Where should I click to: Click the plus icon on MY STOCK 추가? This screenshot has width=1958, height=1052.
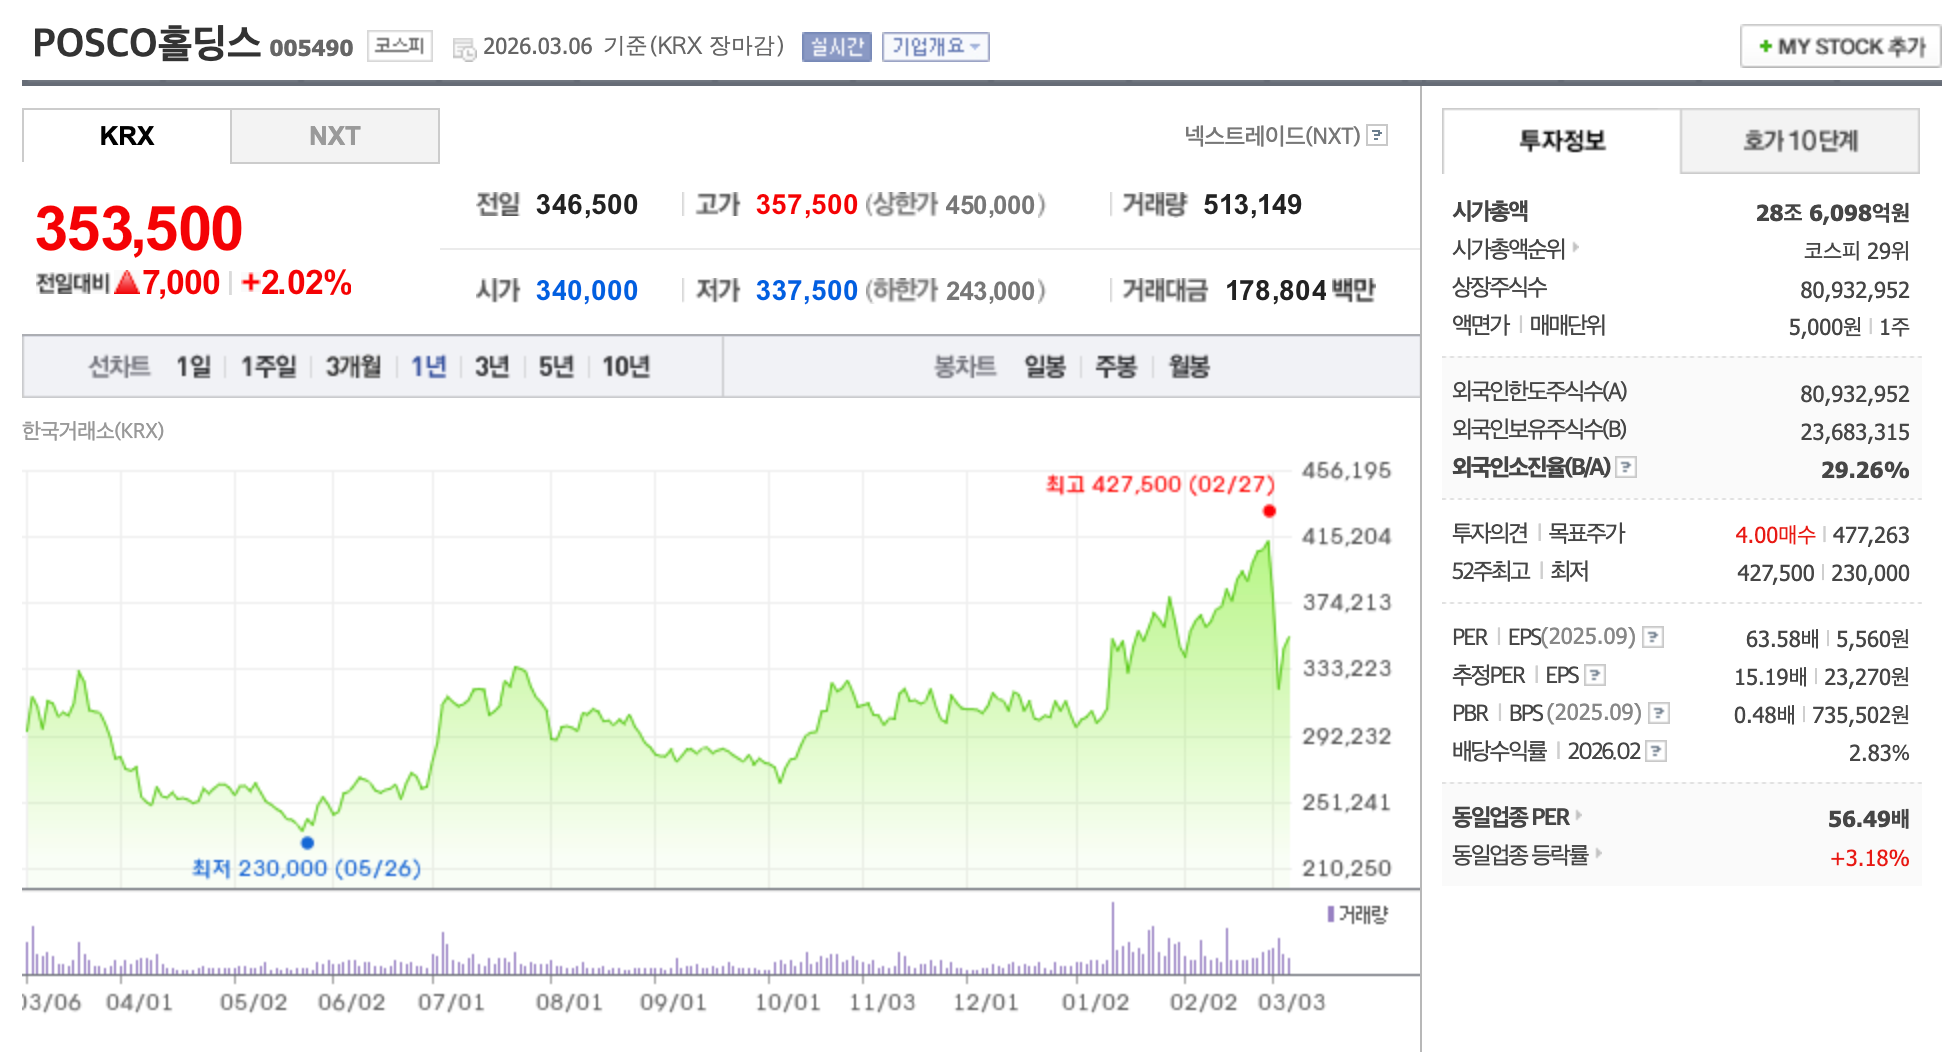1765,46
